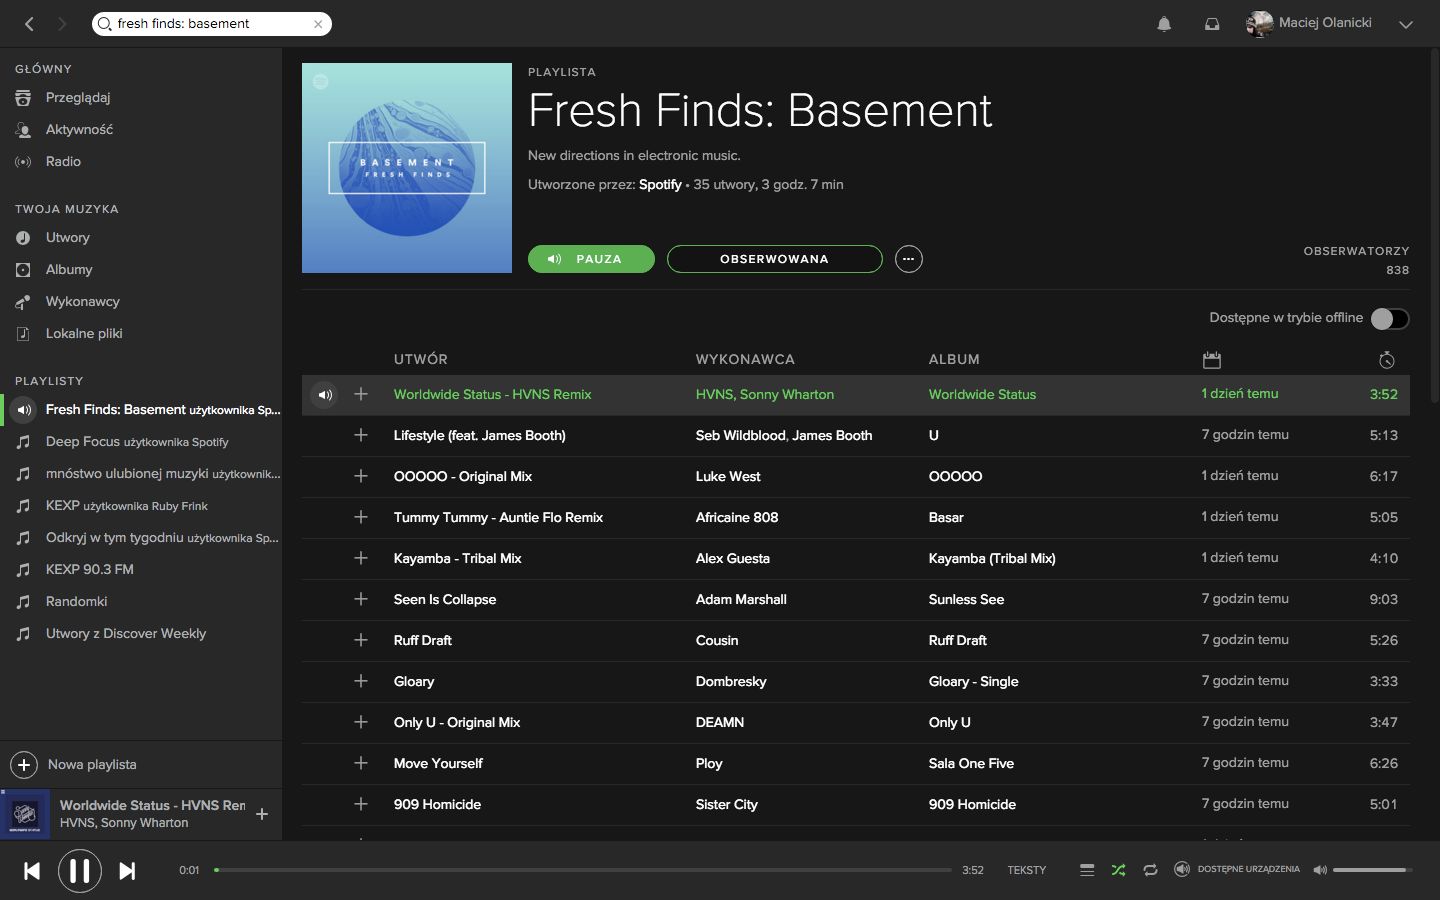1440x900 pixels.
Task: Sort by the date added calendar icon
Action: click(1212, 359)
